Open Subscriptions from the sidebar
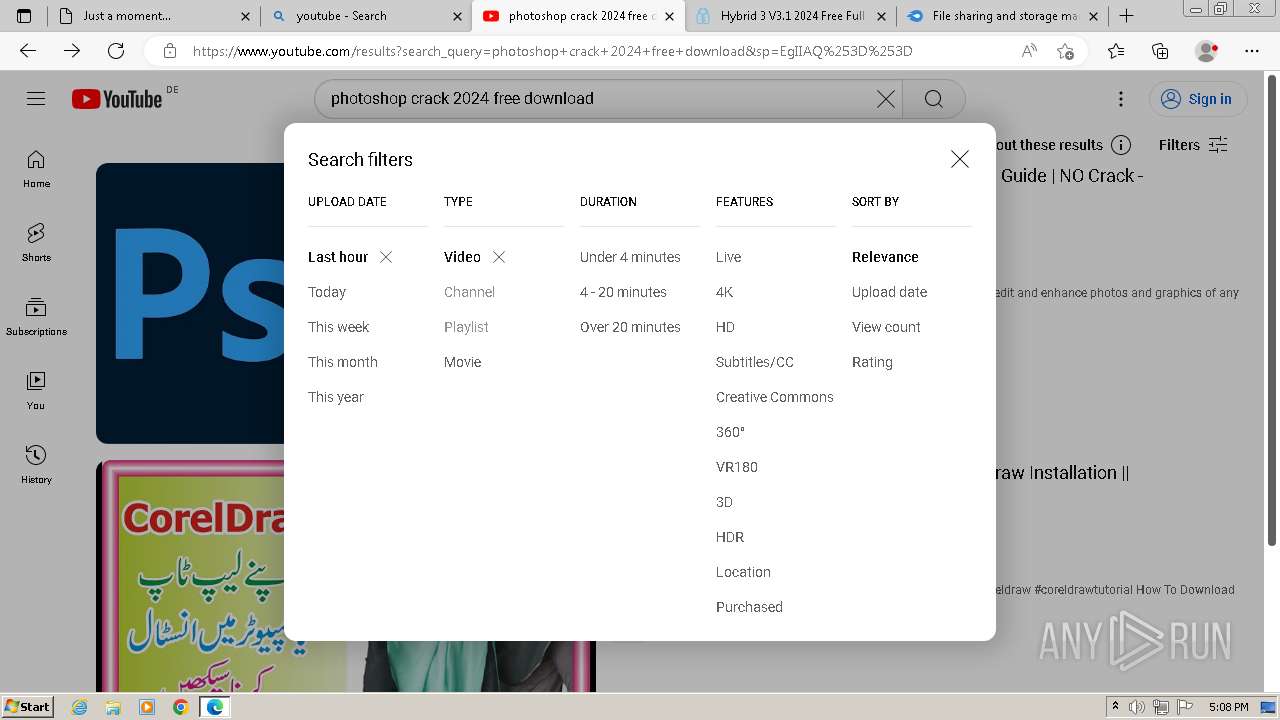1280x720 pixels. click(x=36, y=317)
